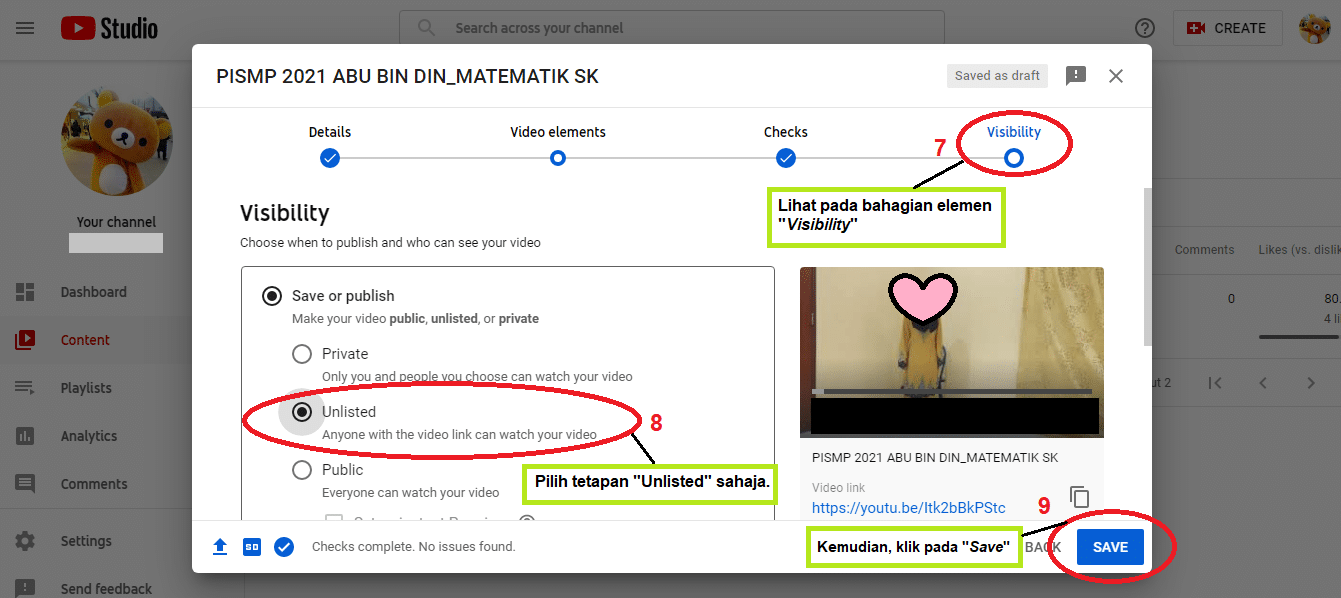The image size is (1341, 598).
Task: Go to the Details step
Action: (x=330, y=157)
